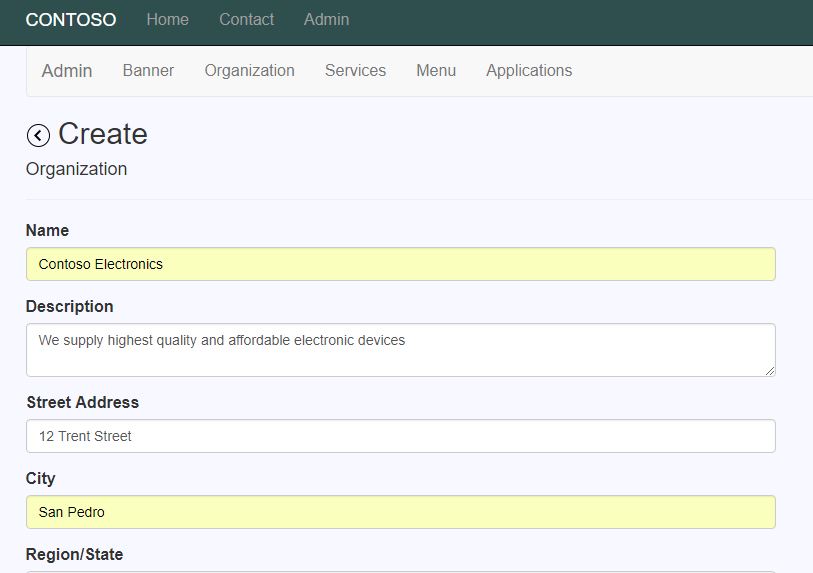Click the Admin heading in the sub-navigation
The image size is (813, 573).
pyautogui.click(x=67, y=71)
